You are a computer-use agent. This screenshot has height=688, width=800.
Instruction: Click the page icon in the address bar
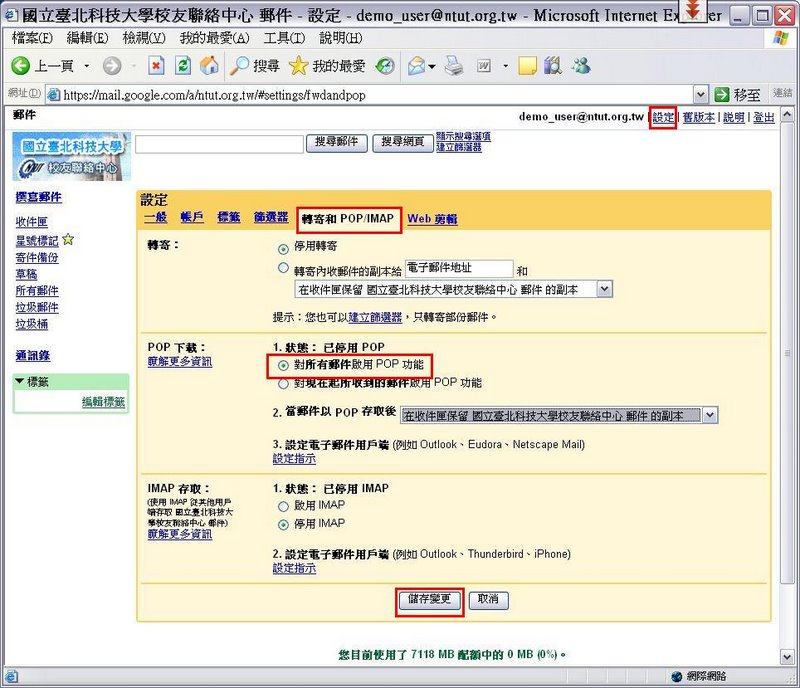point(54,94)
